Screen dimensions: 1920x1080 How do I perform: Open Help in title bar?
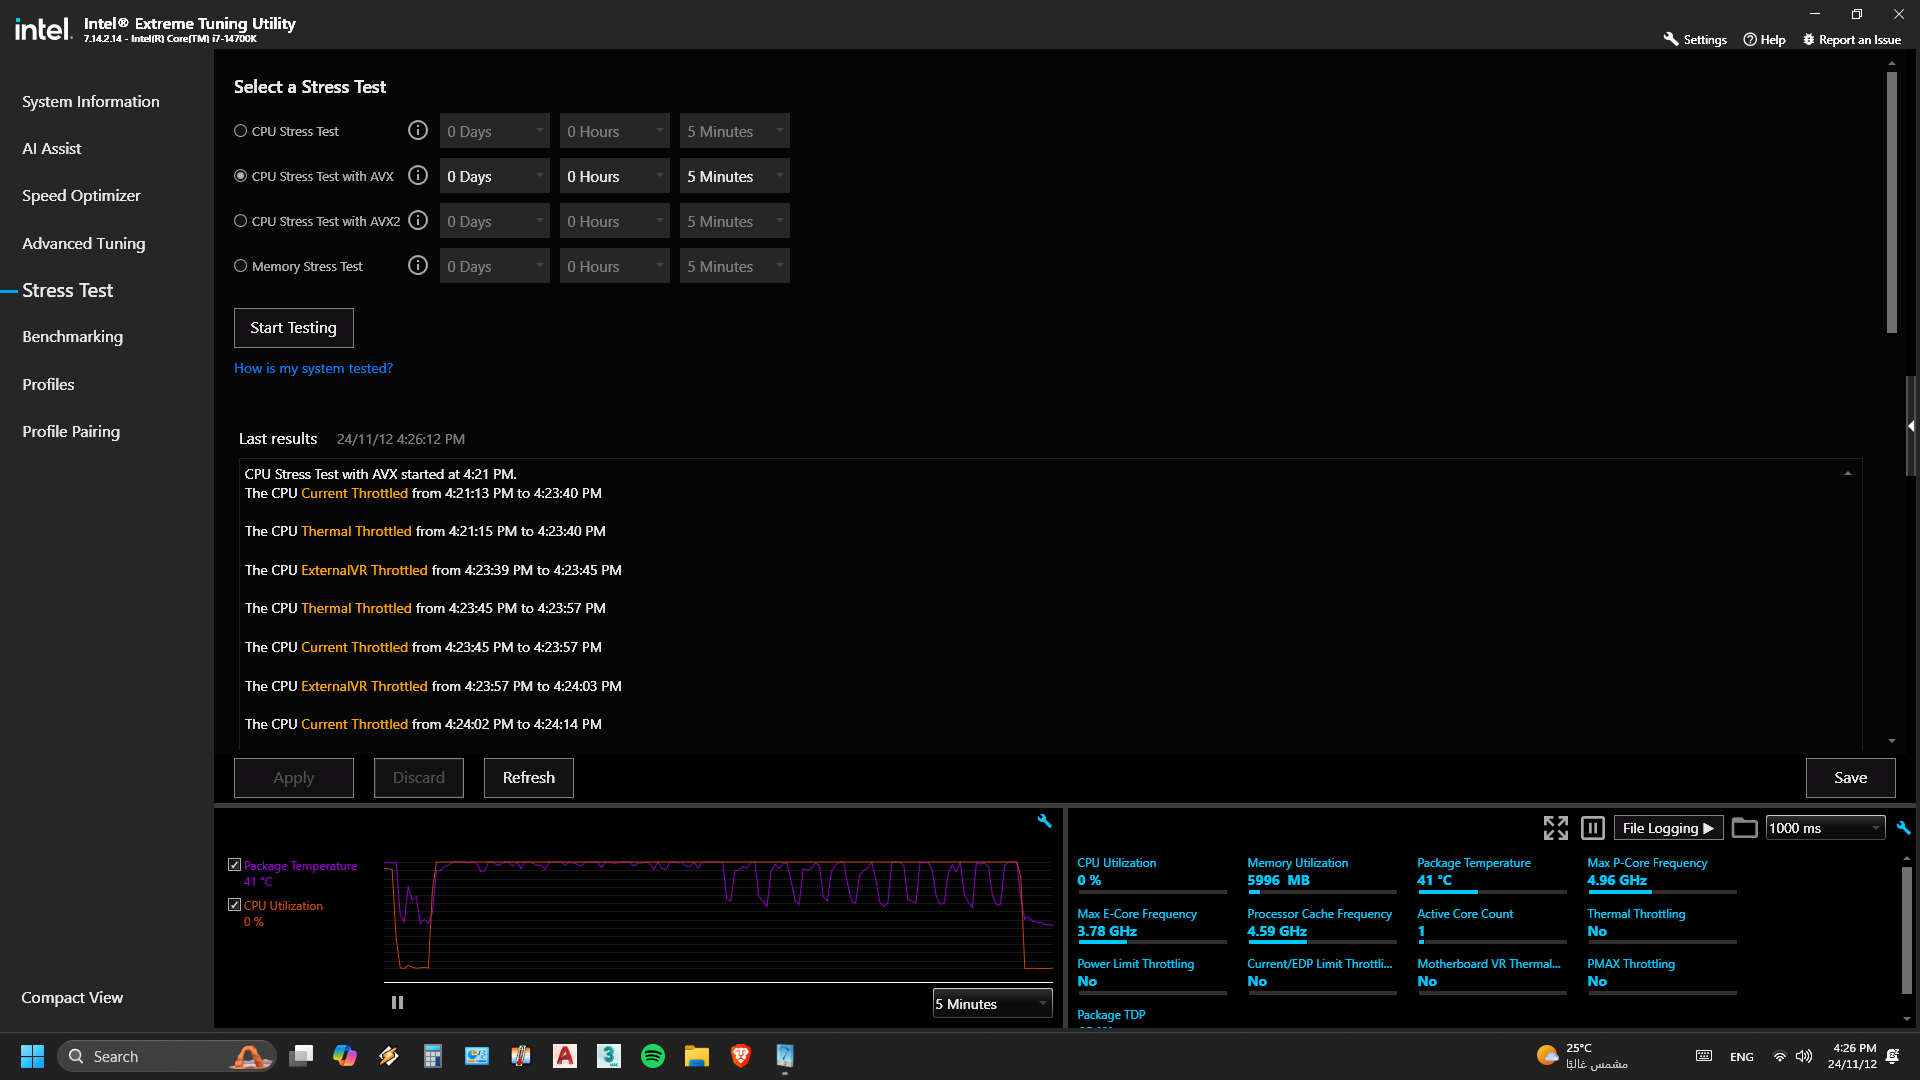coord(1764,40)
